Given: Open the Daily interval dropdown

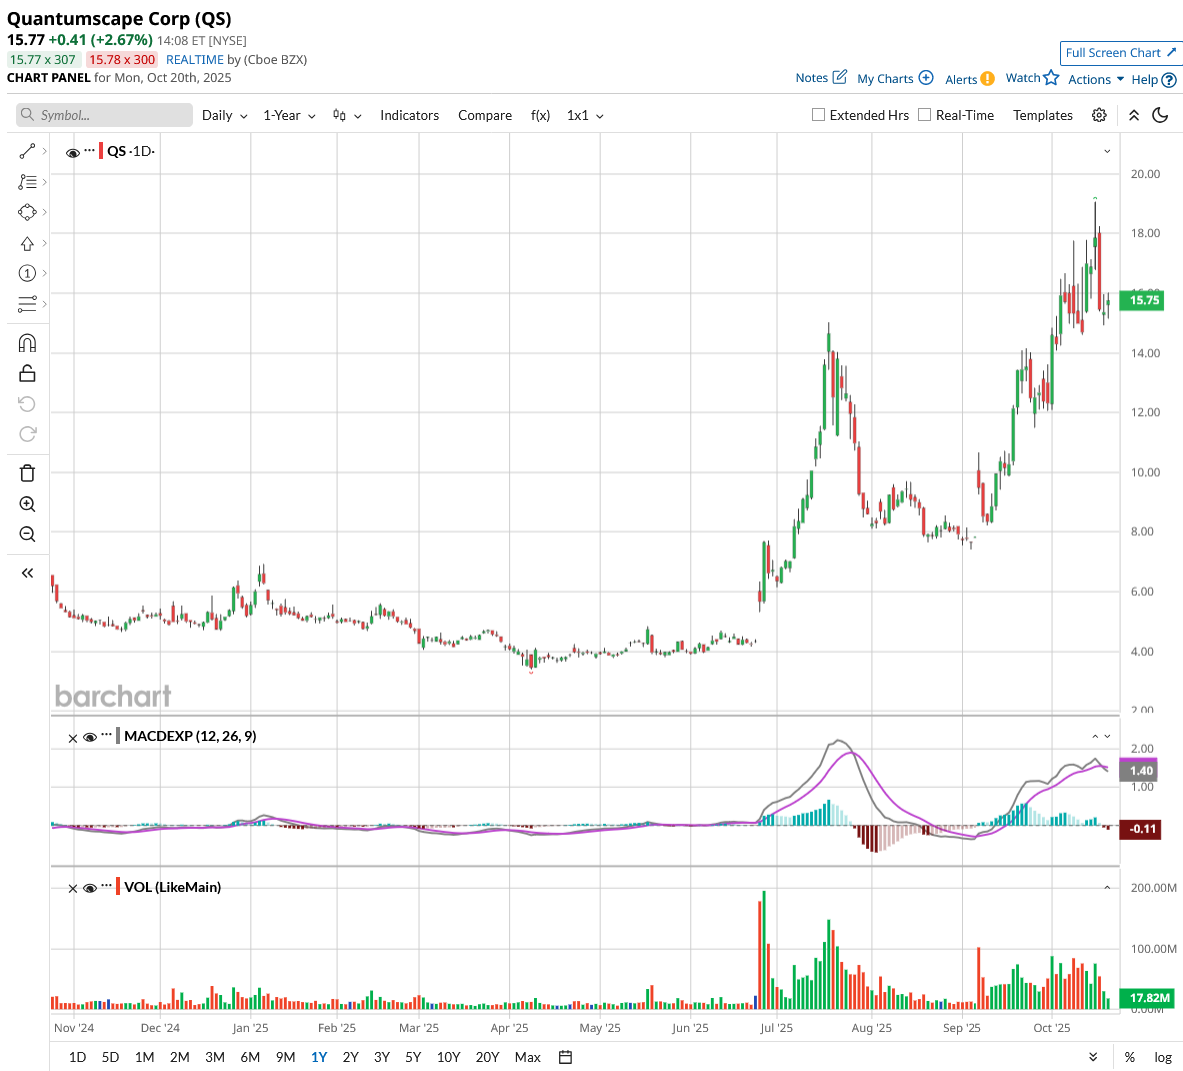Looking at the screenshot, I should click(224, 115).
